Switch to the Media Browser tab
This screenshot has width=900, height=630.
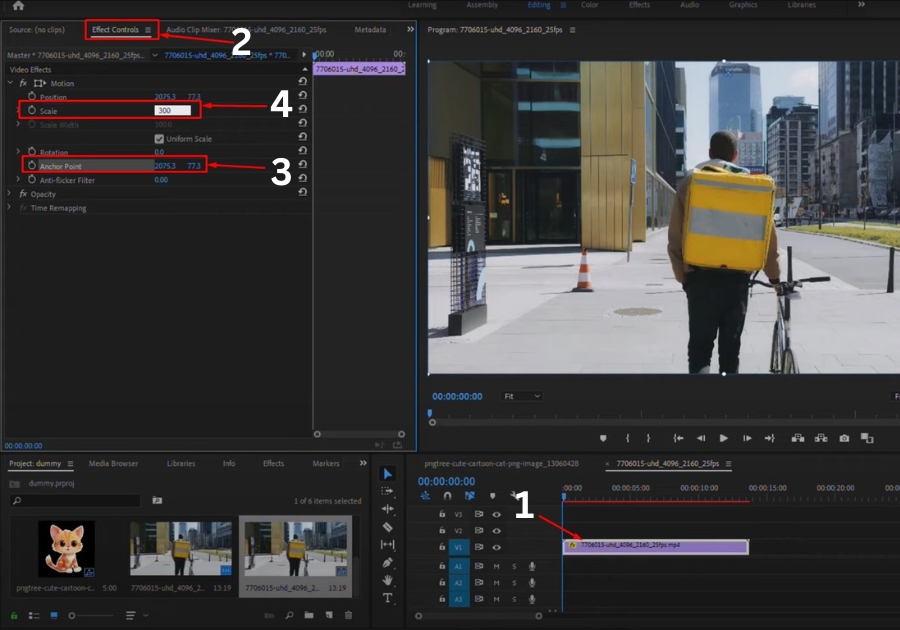(113, 464)
